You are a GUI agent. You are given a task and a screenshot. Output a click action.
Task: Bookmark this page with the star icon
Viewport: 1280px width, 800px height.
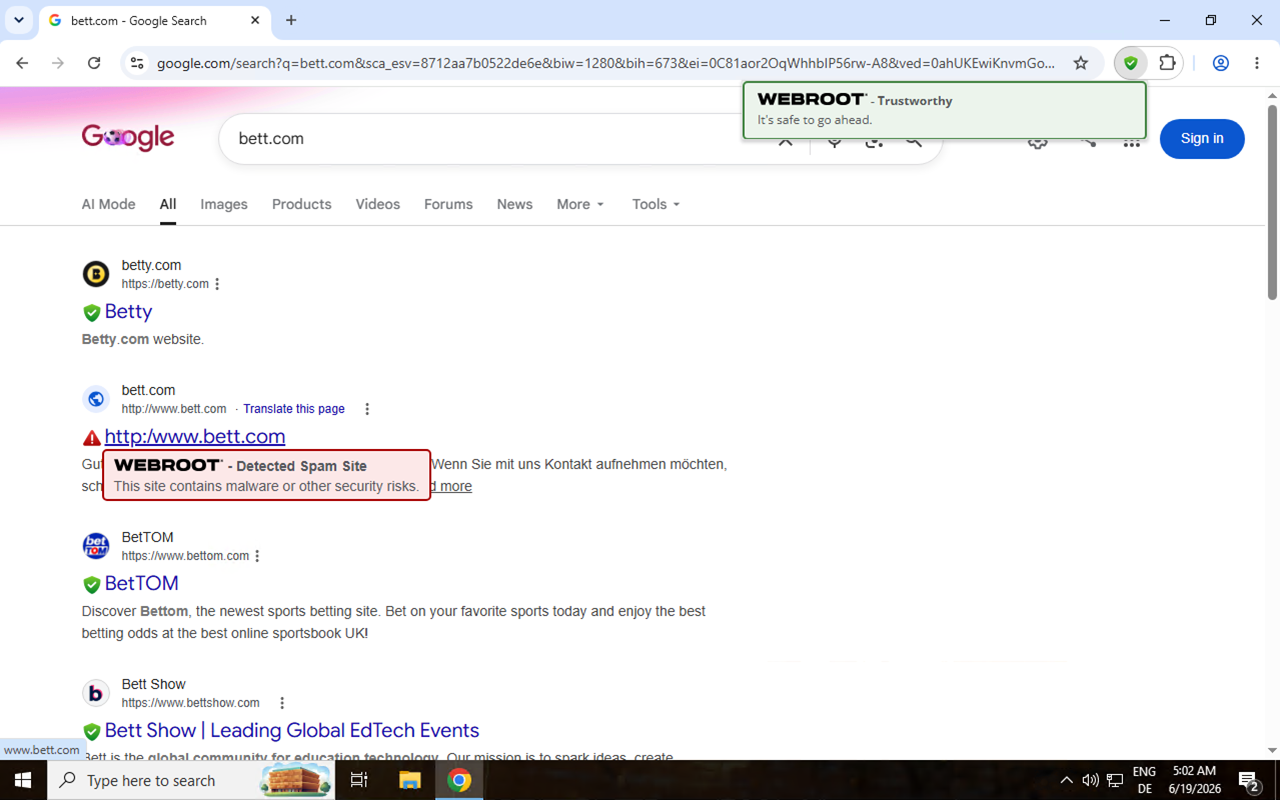coord(1081,63)
